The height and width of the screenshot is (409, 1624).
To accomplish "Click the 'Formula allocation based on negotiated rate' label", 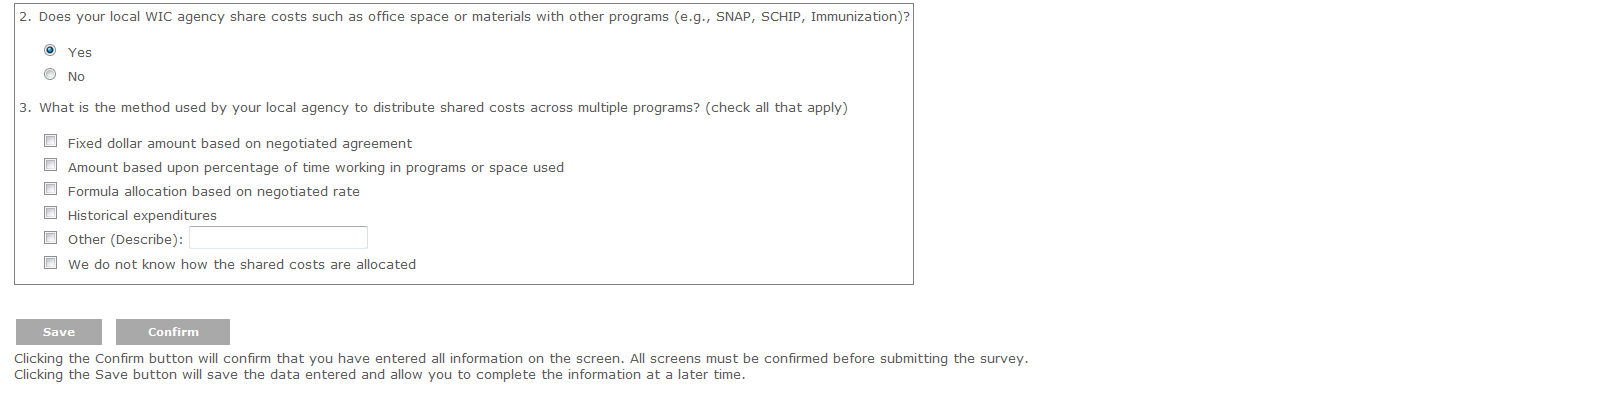I will click(213, 192).
